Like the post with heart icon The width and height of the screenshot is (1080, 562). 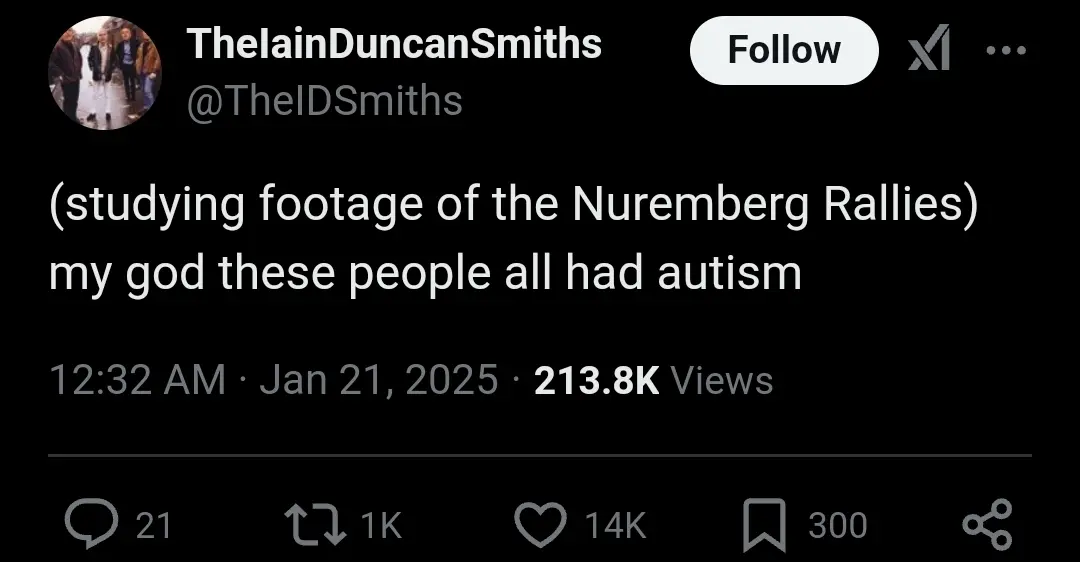click(x=541, y=525)
